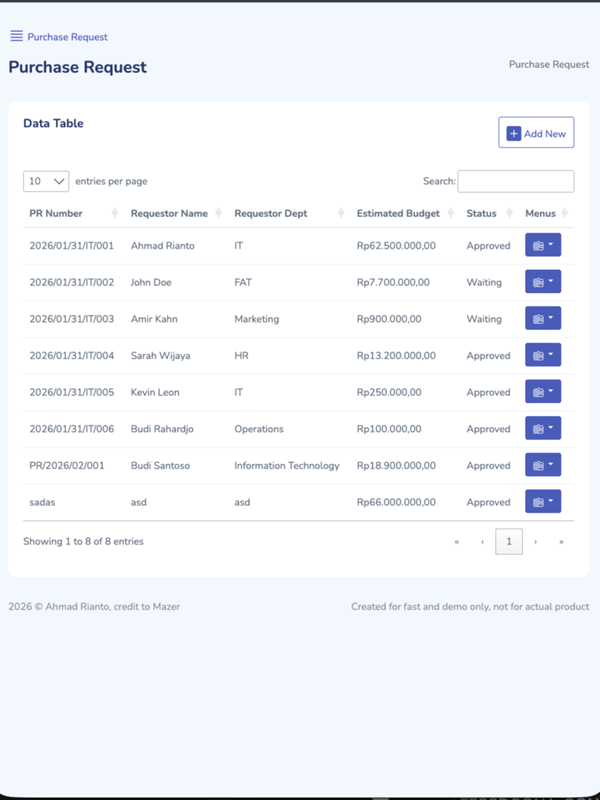
Task: Go to last page of pagination
Action: click(x=561, y=542)
